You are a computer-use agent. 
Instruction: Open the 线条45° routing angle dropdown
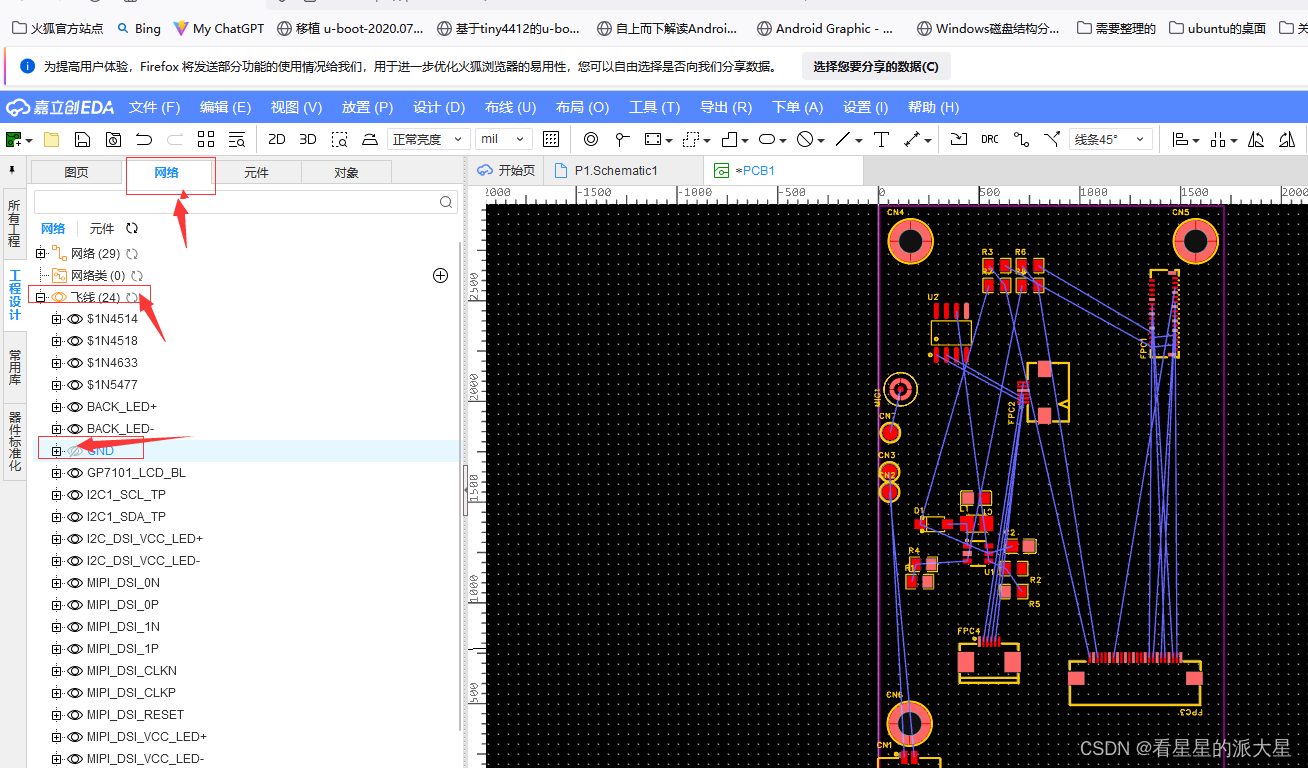coord(1110,139)
